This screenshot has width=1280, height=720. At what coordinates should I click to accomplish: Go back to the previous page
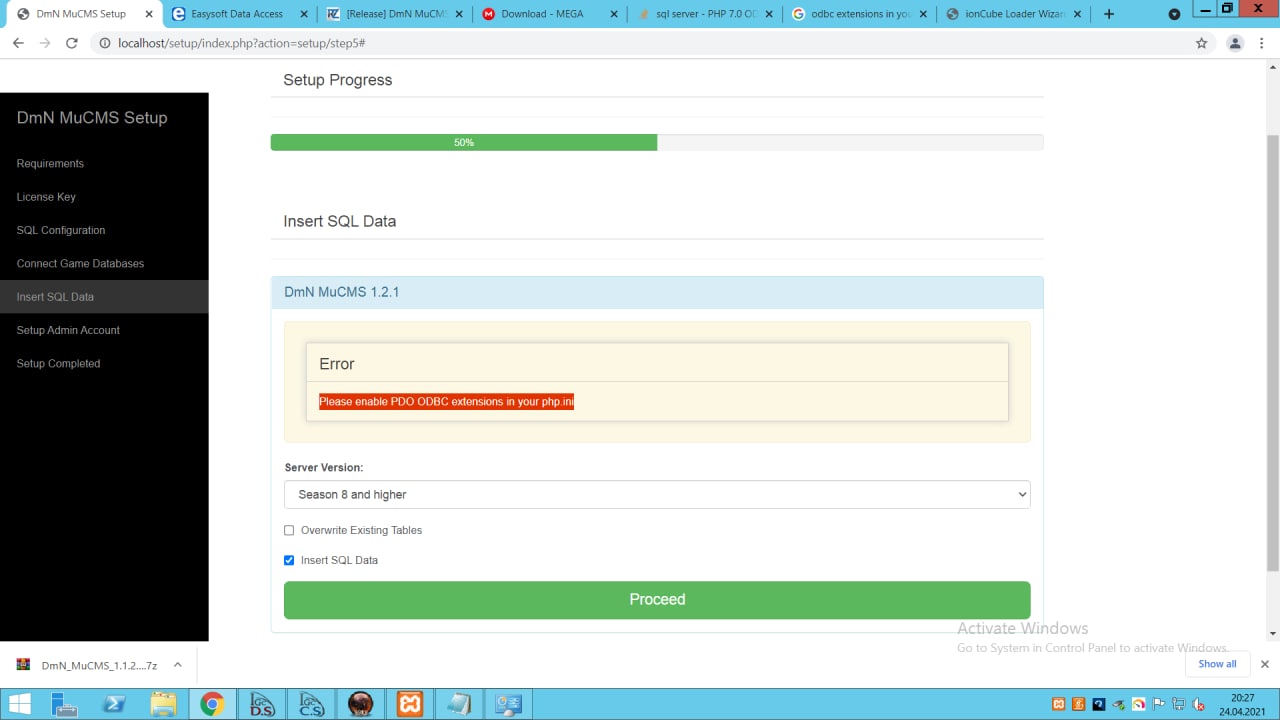(x=18, y=43)
